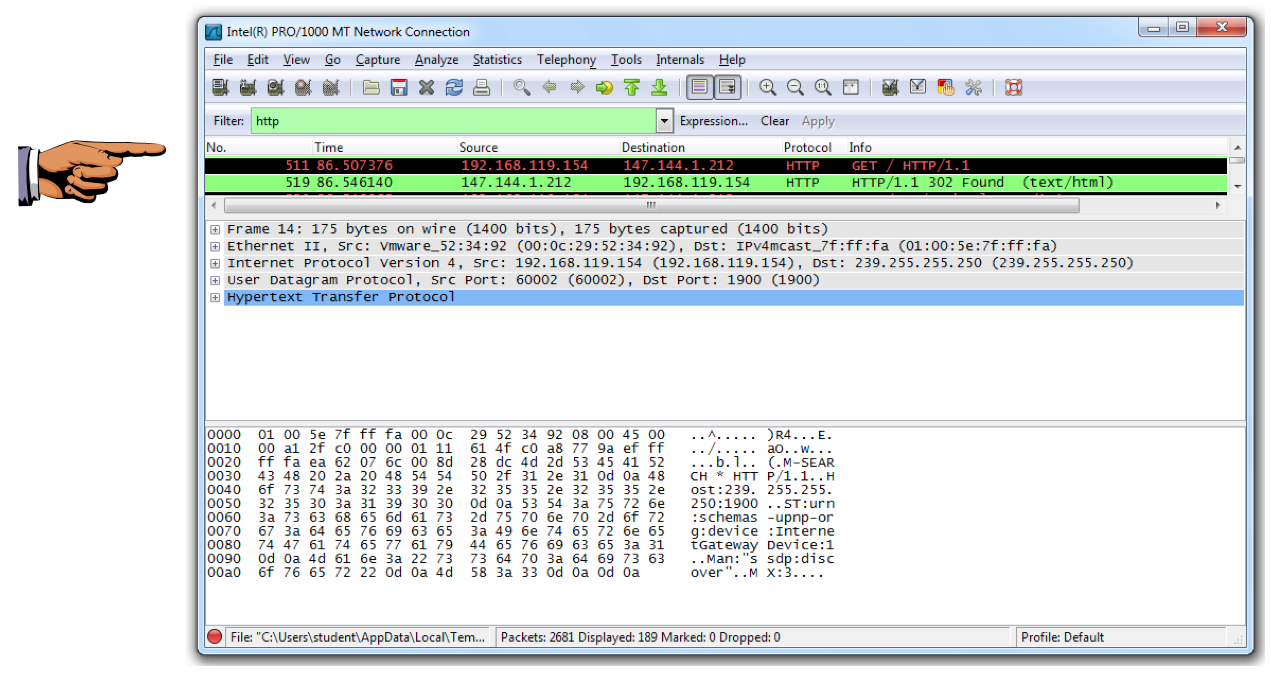Click the packet list horizontal scrollbar
The width and height of the screenshot is (1271, 673).
click(650, 205)
